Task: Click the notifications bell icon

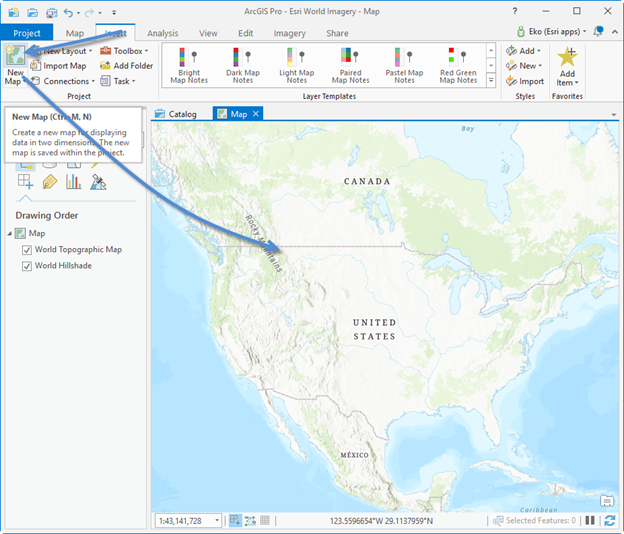Action: [x=598, y=31]
